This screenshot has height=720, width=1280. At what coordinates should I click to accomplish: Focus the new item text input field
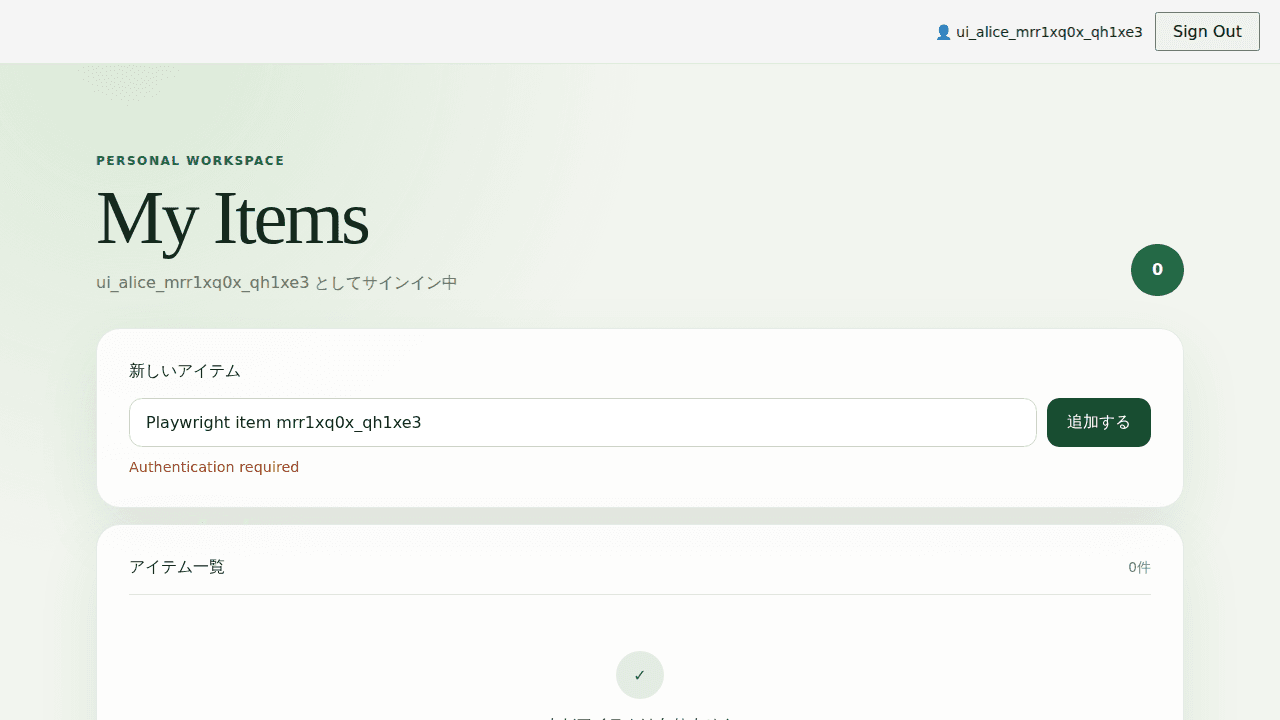[x=583, y=422]
